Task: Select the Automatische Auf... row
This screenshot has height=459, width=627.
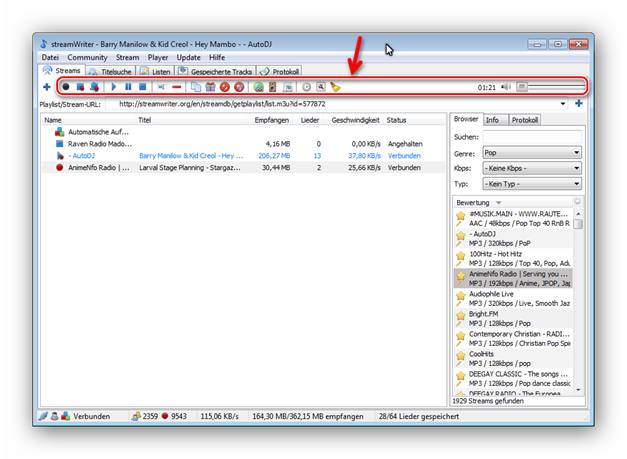Action: point(243,132)
